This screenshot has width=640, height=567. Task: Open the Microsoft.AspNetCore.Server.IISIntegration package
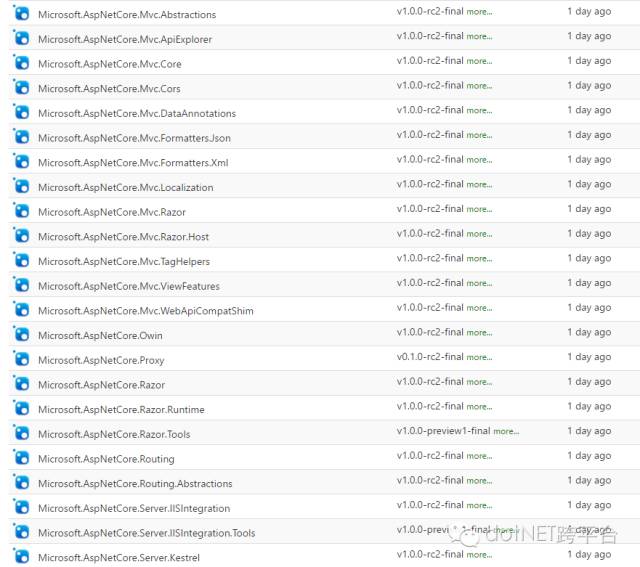134,509
